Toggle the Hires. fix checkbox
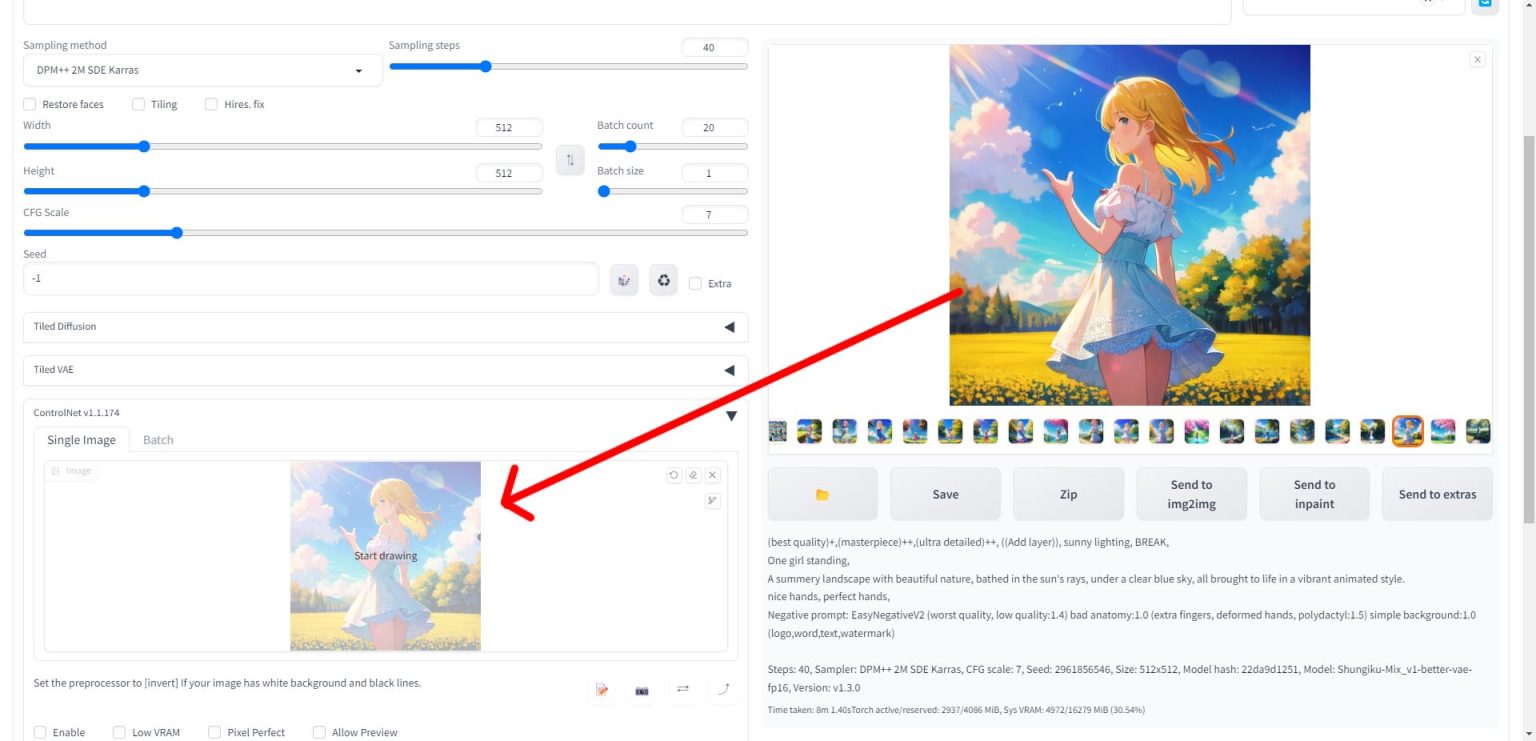1536x741 pixels. pyautogui.click(x=212, y=104)
